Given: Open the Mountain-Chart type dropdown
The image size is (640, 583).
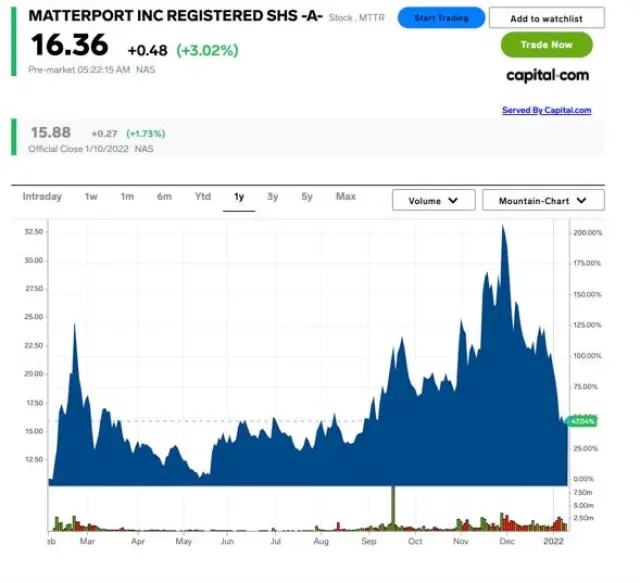Looking at the screenshot, I should [543, 200].
